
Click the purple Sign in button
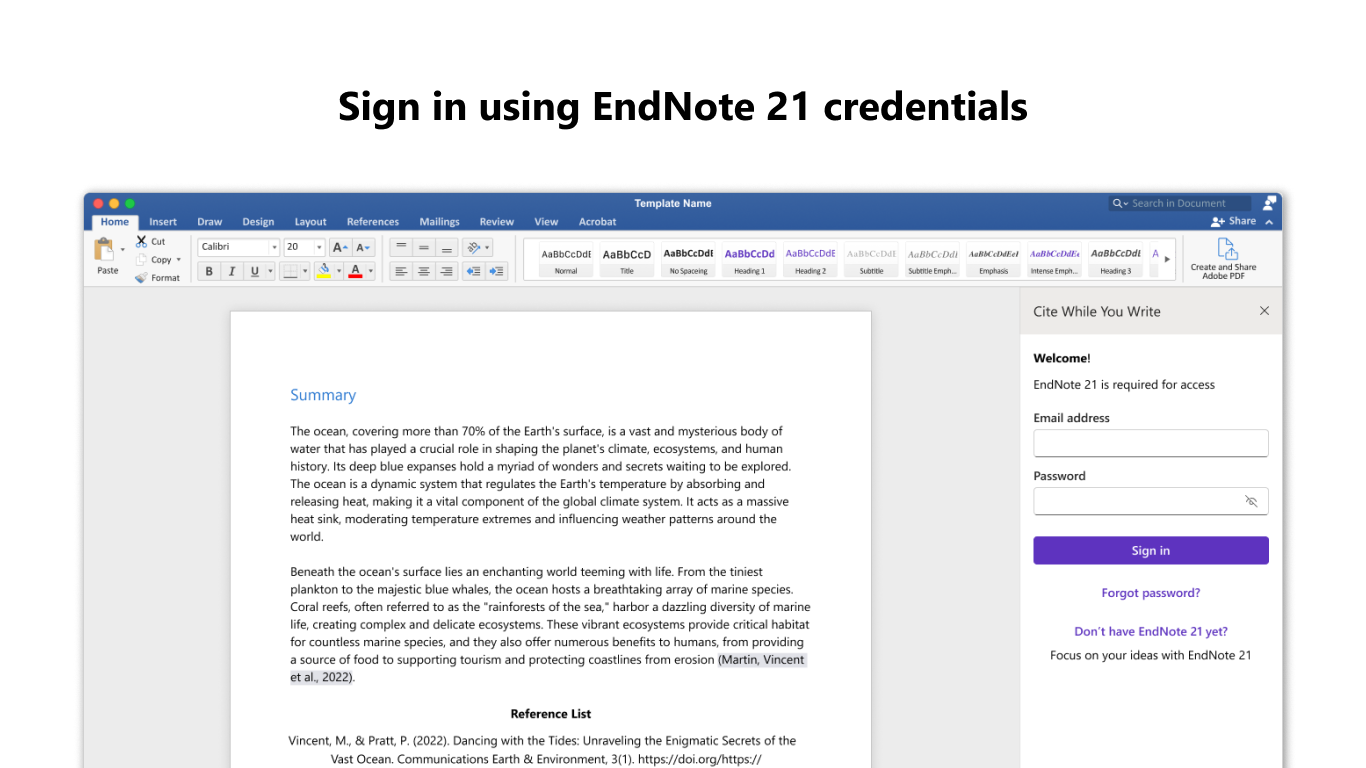point(1151,550)
